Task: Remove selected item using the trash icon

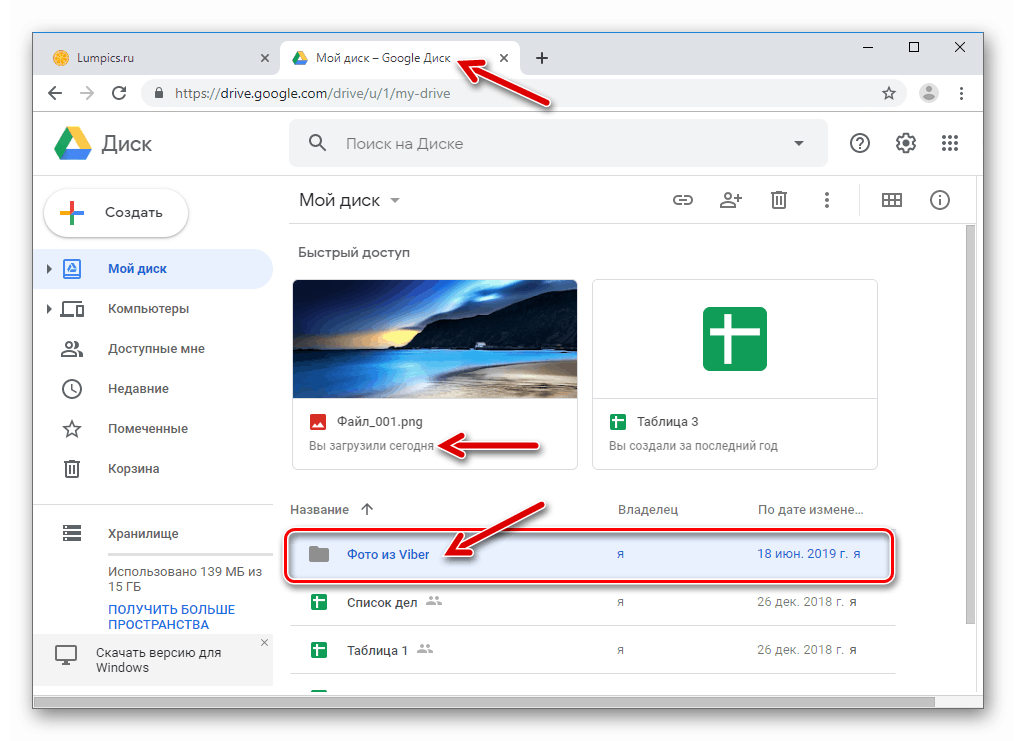Action: point(779,200)
